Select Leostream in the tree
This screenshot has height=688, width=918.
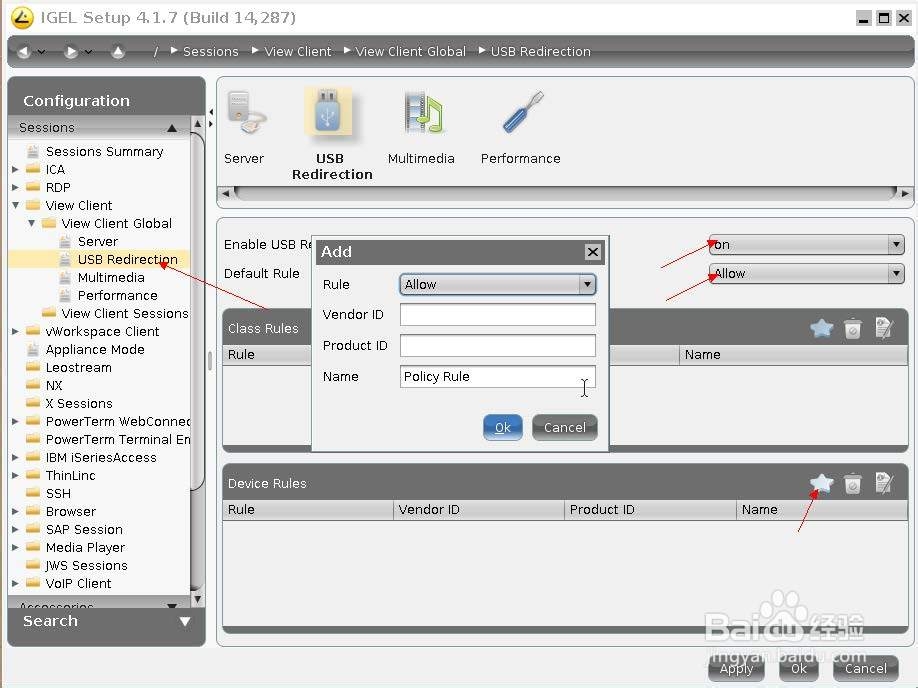[x=78, y=368]
